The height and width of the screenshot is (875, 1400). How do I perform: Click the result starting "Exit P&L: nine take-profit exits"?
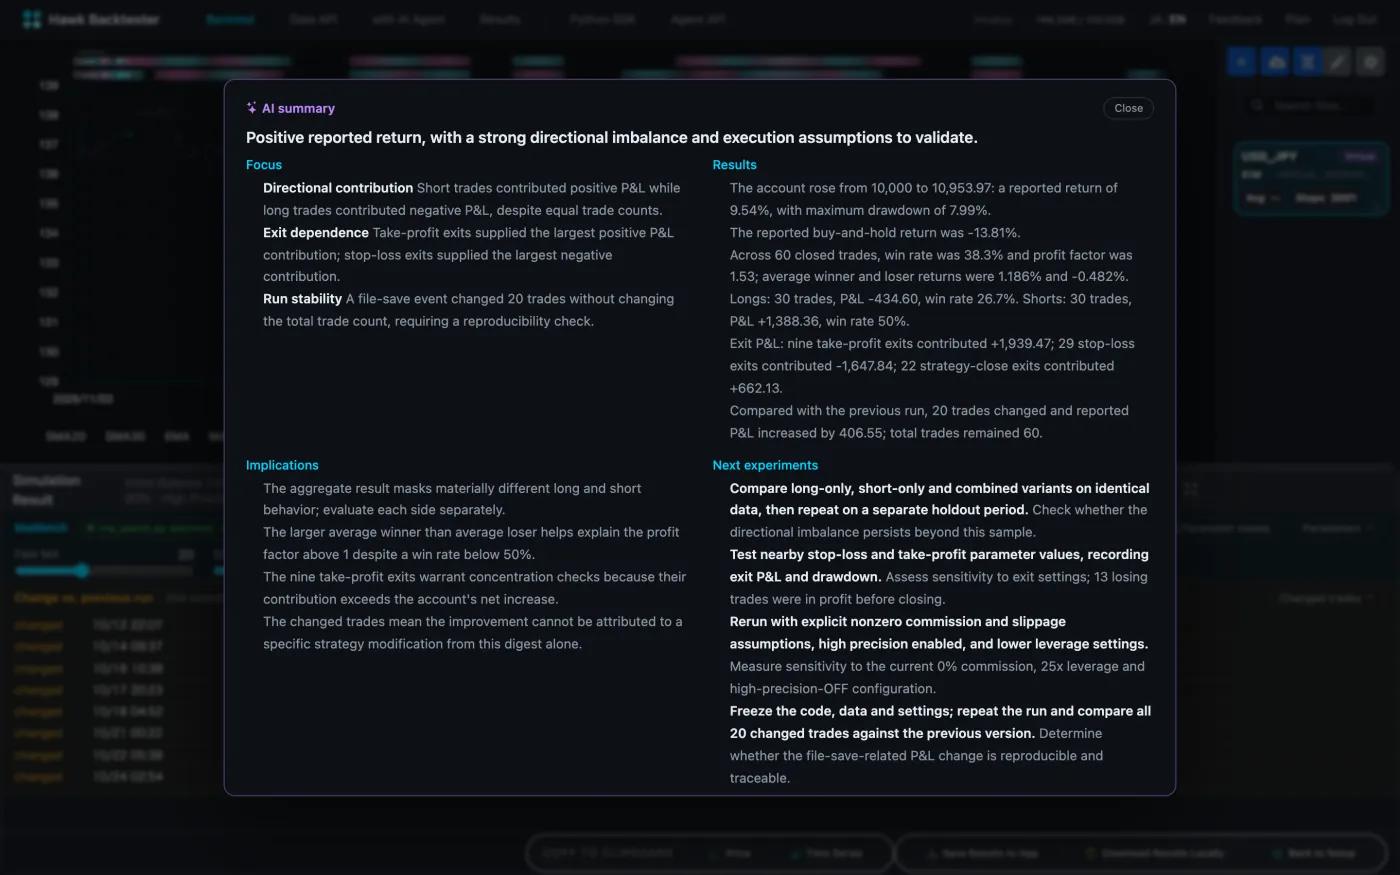[x=932, y=366]
